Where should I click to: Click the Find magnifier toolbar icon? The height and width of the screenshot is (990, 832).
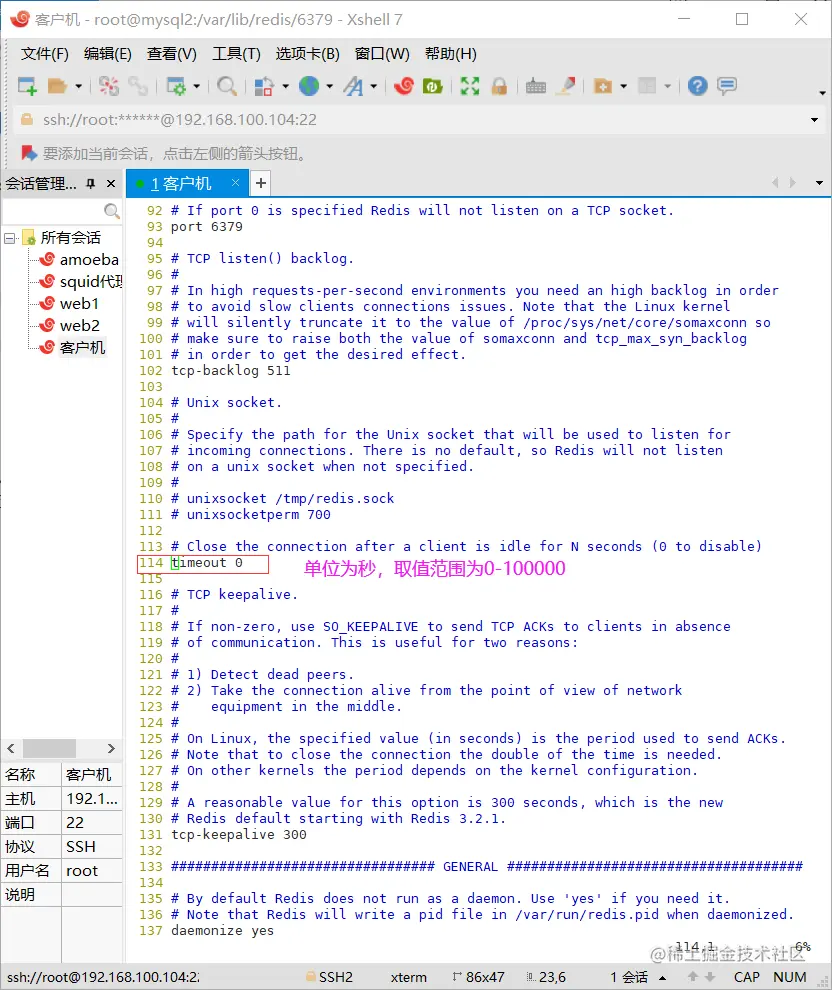227,86
